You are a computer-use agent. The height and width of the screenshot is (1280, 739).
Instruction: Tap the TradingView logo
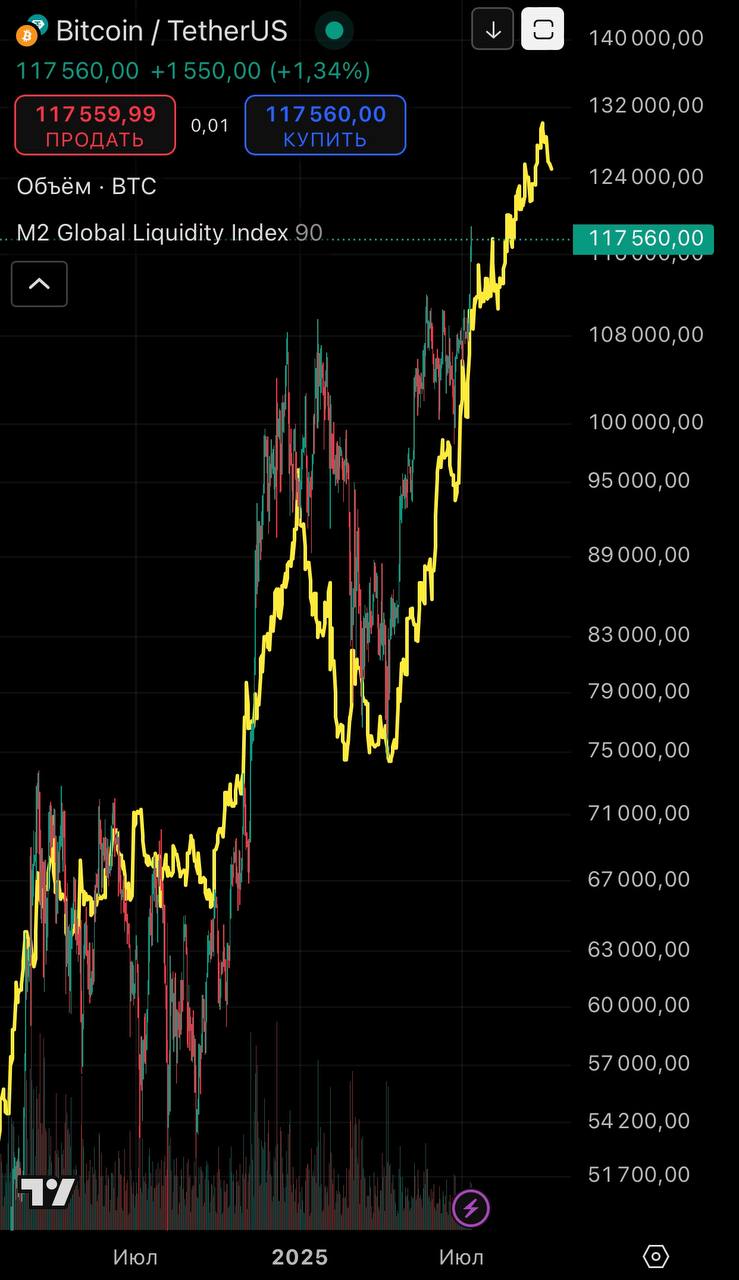click(x=47, y=1192)
